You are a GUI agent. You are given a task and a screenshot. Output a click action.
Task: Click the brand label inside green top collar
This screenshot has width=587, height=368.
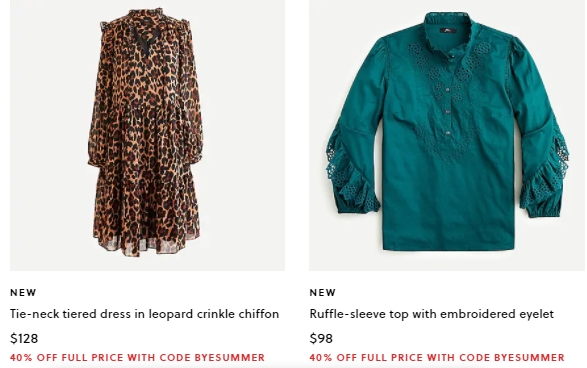(x=446, y=31)
